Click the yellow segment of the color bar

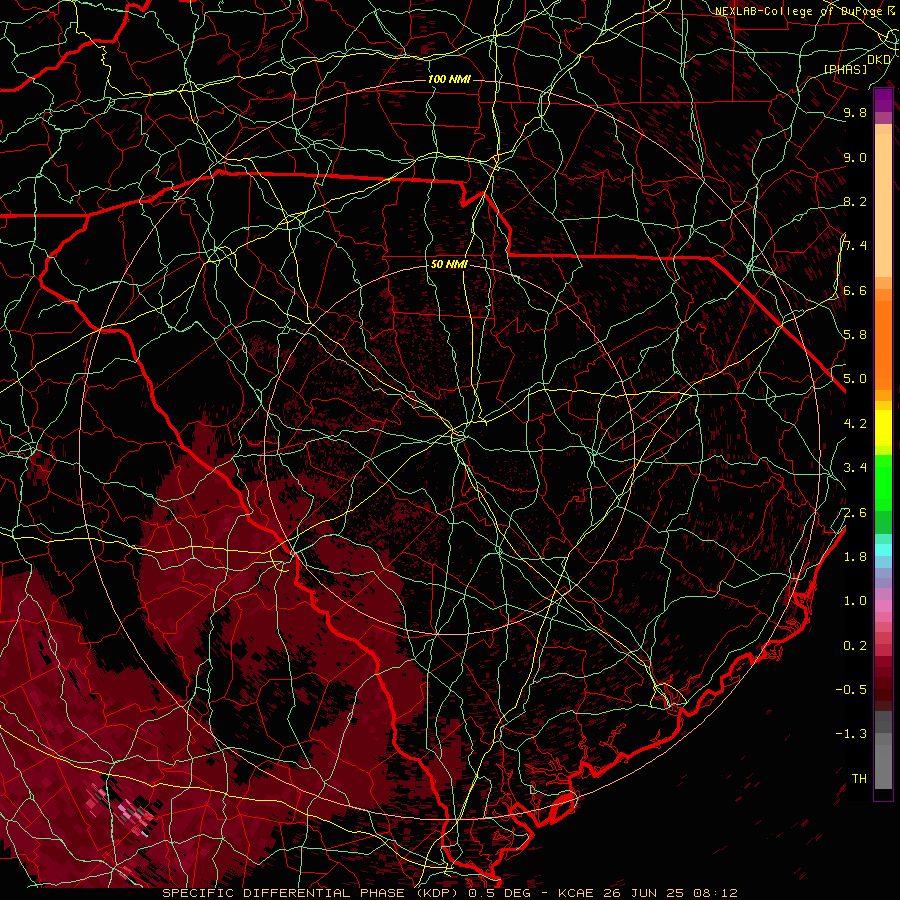[883, 428]
